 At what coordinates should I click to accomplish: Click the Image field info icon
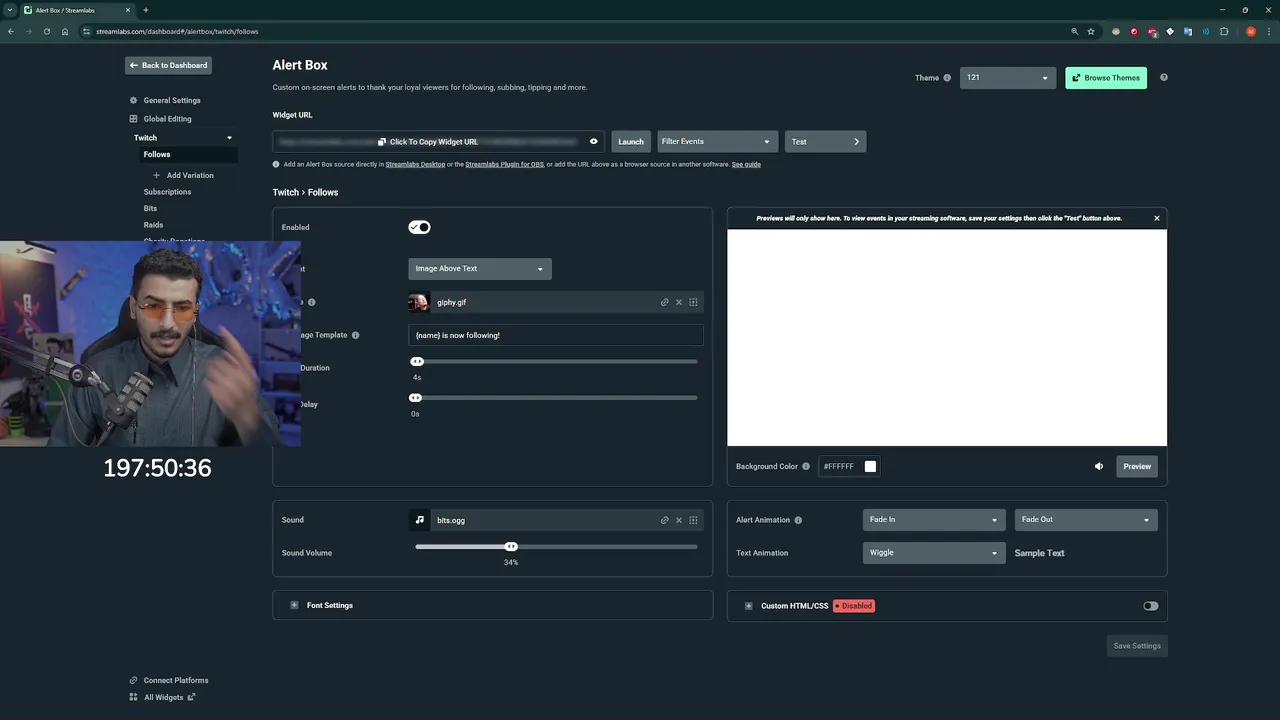pos(311,302)
